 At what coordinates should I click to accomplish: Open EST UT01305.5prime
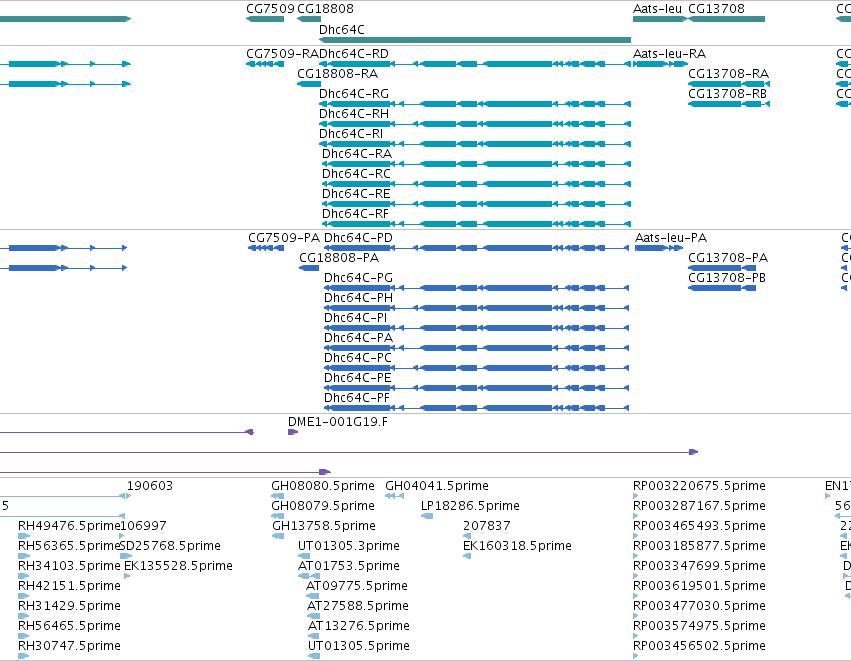tap(359, 646)
